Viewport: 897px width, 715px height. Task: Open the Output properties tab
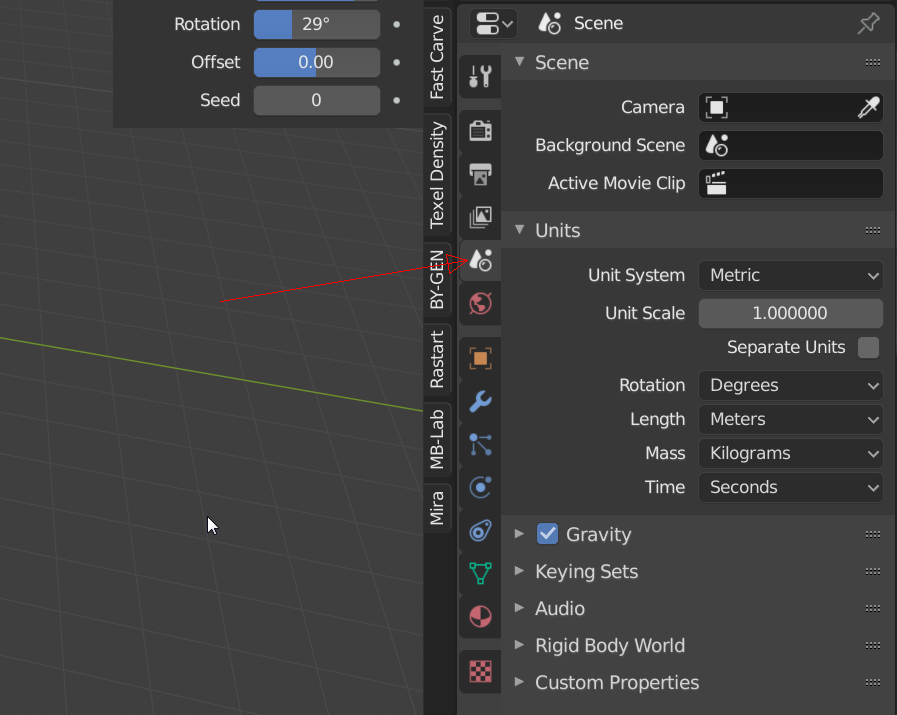tap(480, 174)
